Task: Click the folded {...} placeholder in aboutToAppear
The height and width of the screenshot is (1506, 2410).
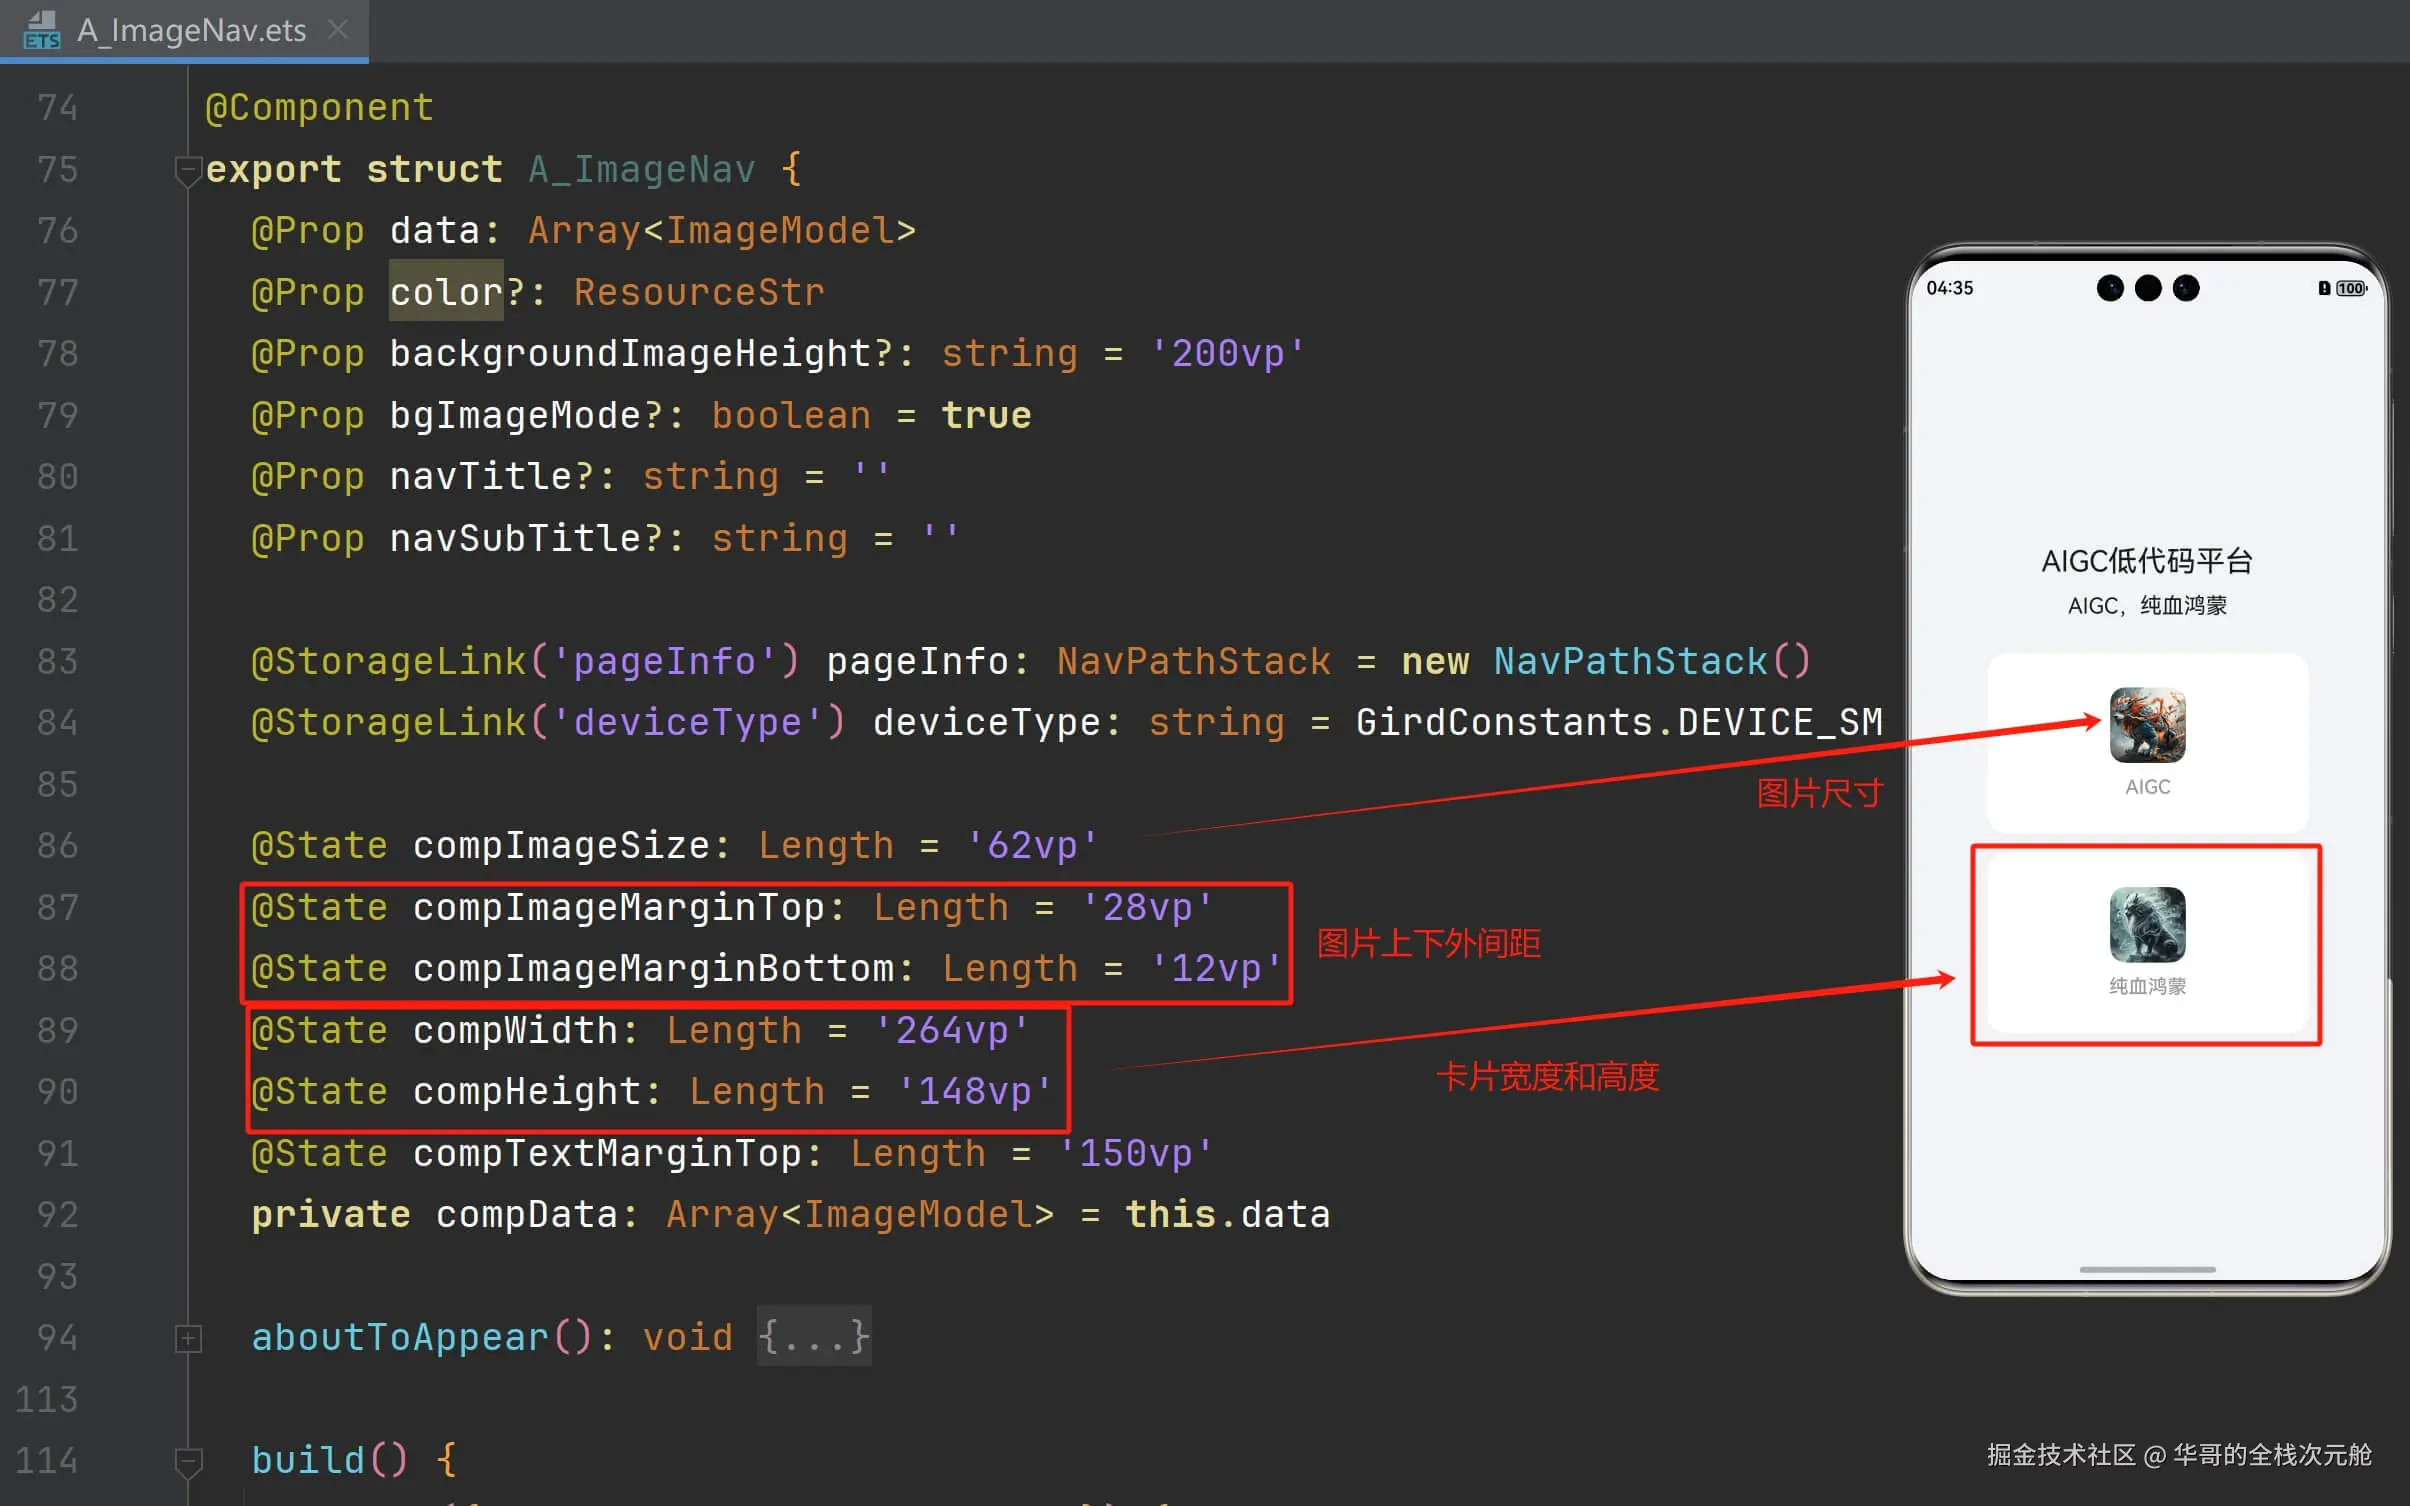Action: (813, 1337)
